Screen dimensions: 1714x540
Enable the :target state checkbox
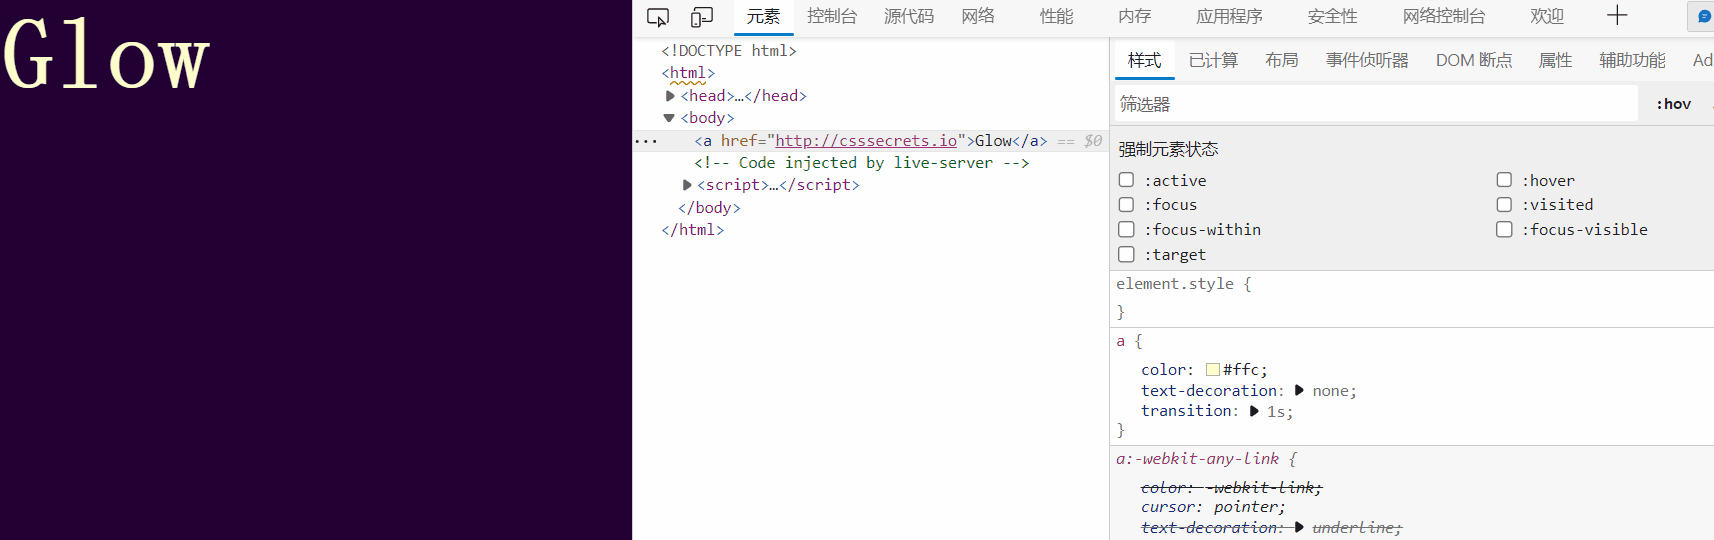[x=1126, y=254]
